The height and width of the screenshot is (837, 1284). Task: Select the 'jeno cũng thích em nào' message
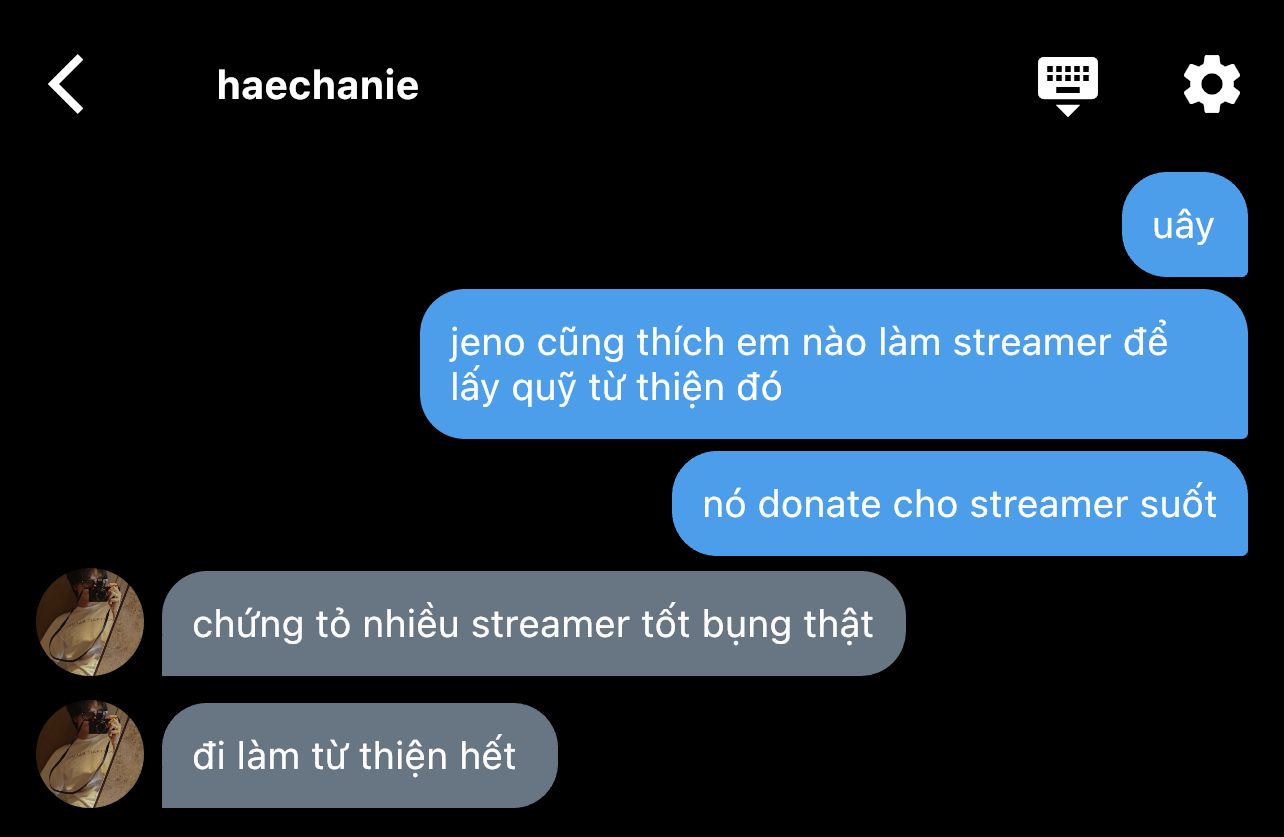point(833,364)
